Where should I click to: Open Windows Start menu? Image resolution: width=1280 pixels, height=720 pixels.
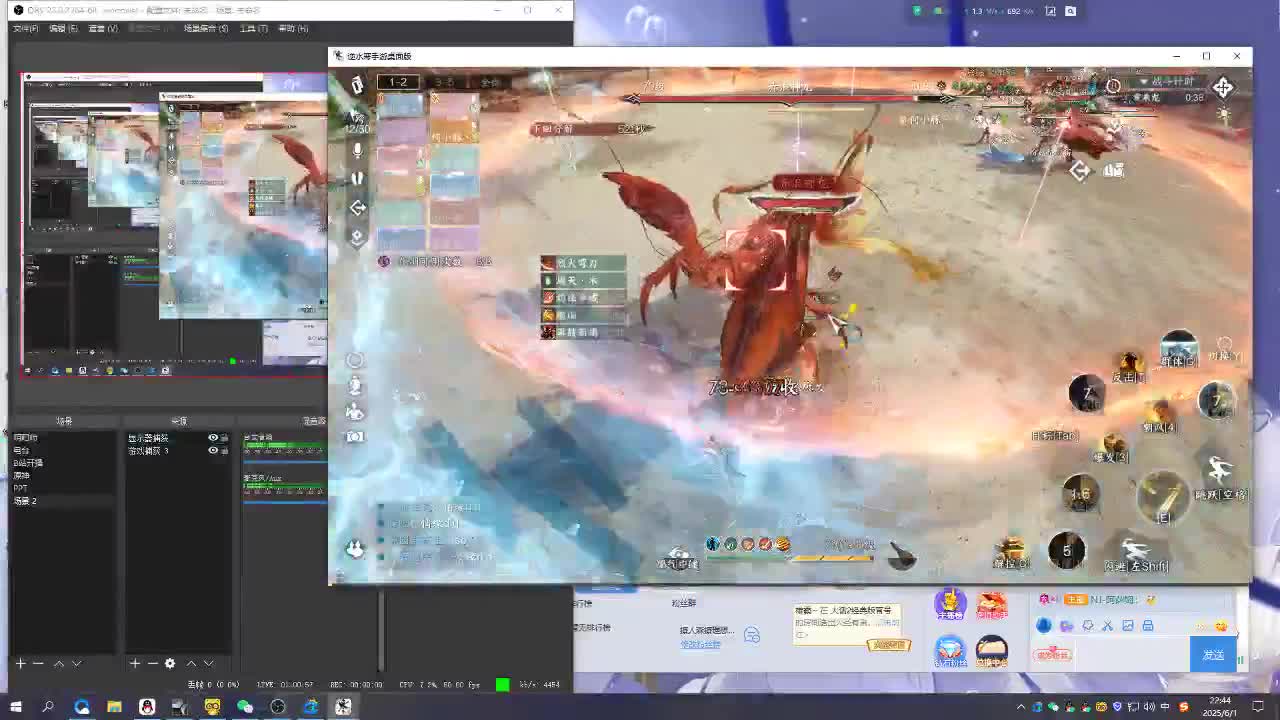pyautogui.click(x=15, y=707)
